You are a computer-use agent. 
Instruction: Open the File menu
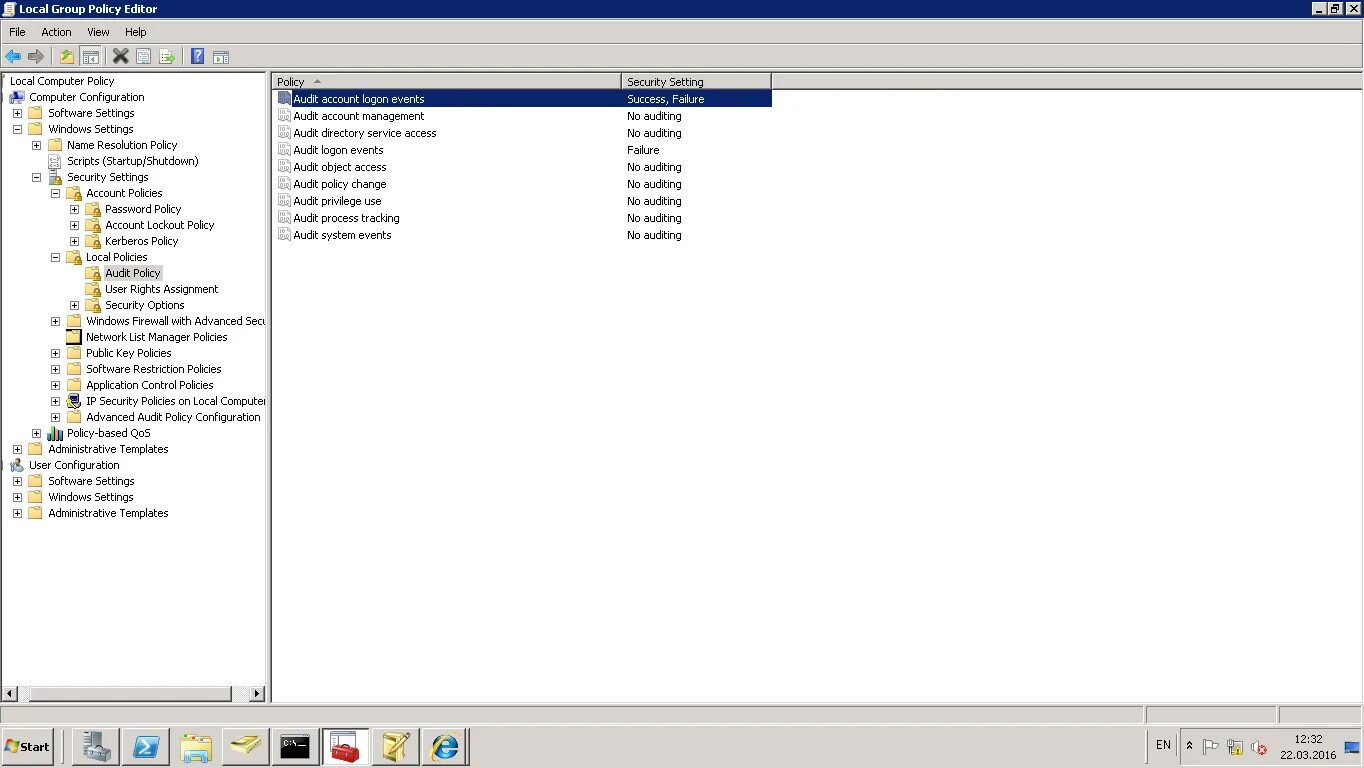tap(17, 32)
